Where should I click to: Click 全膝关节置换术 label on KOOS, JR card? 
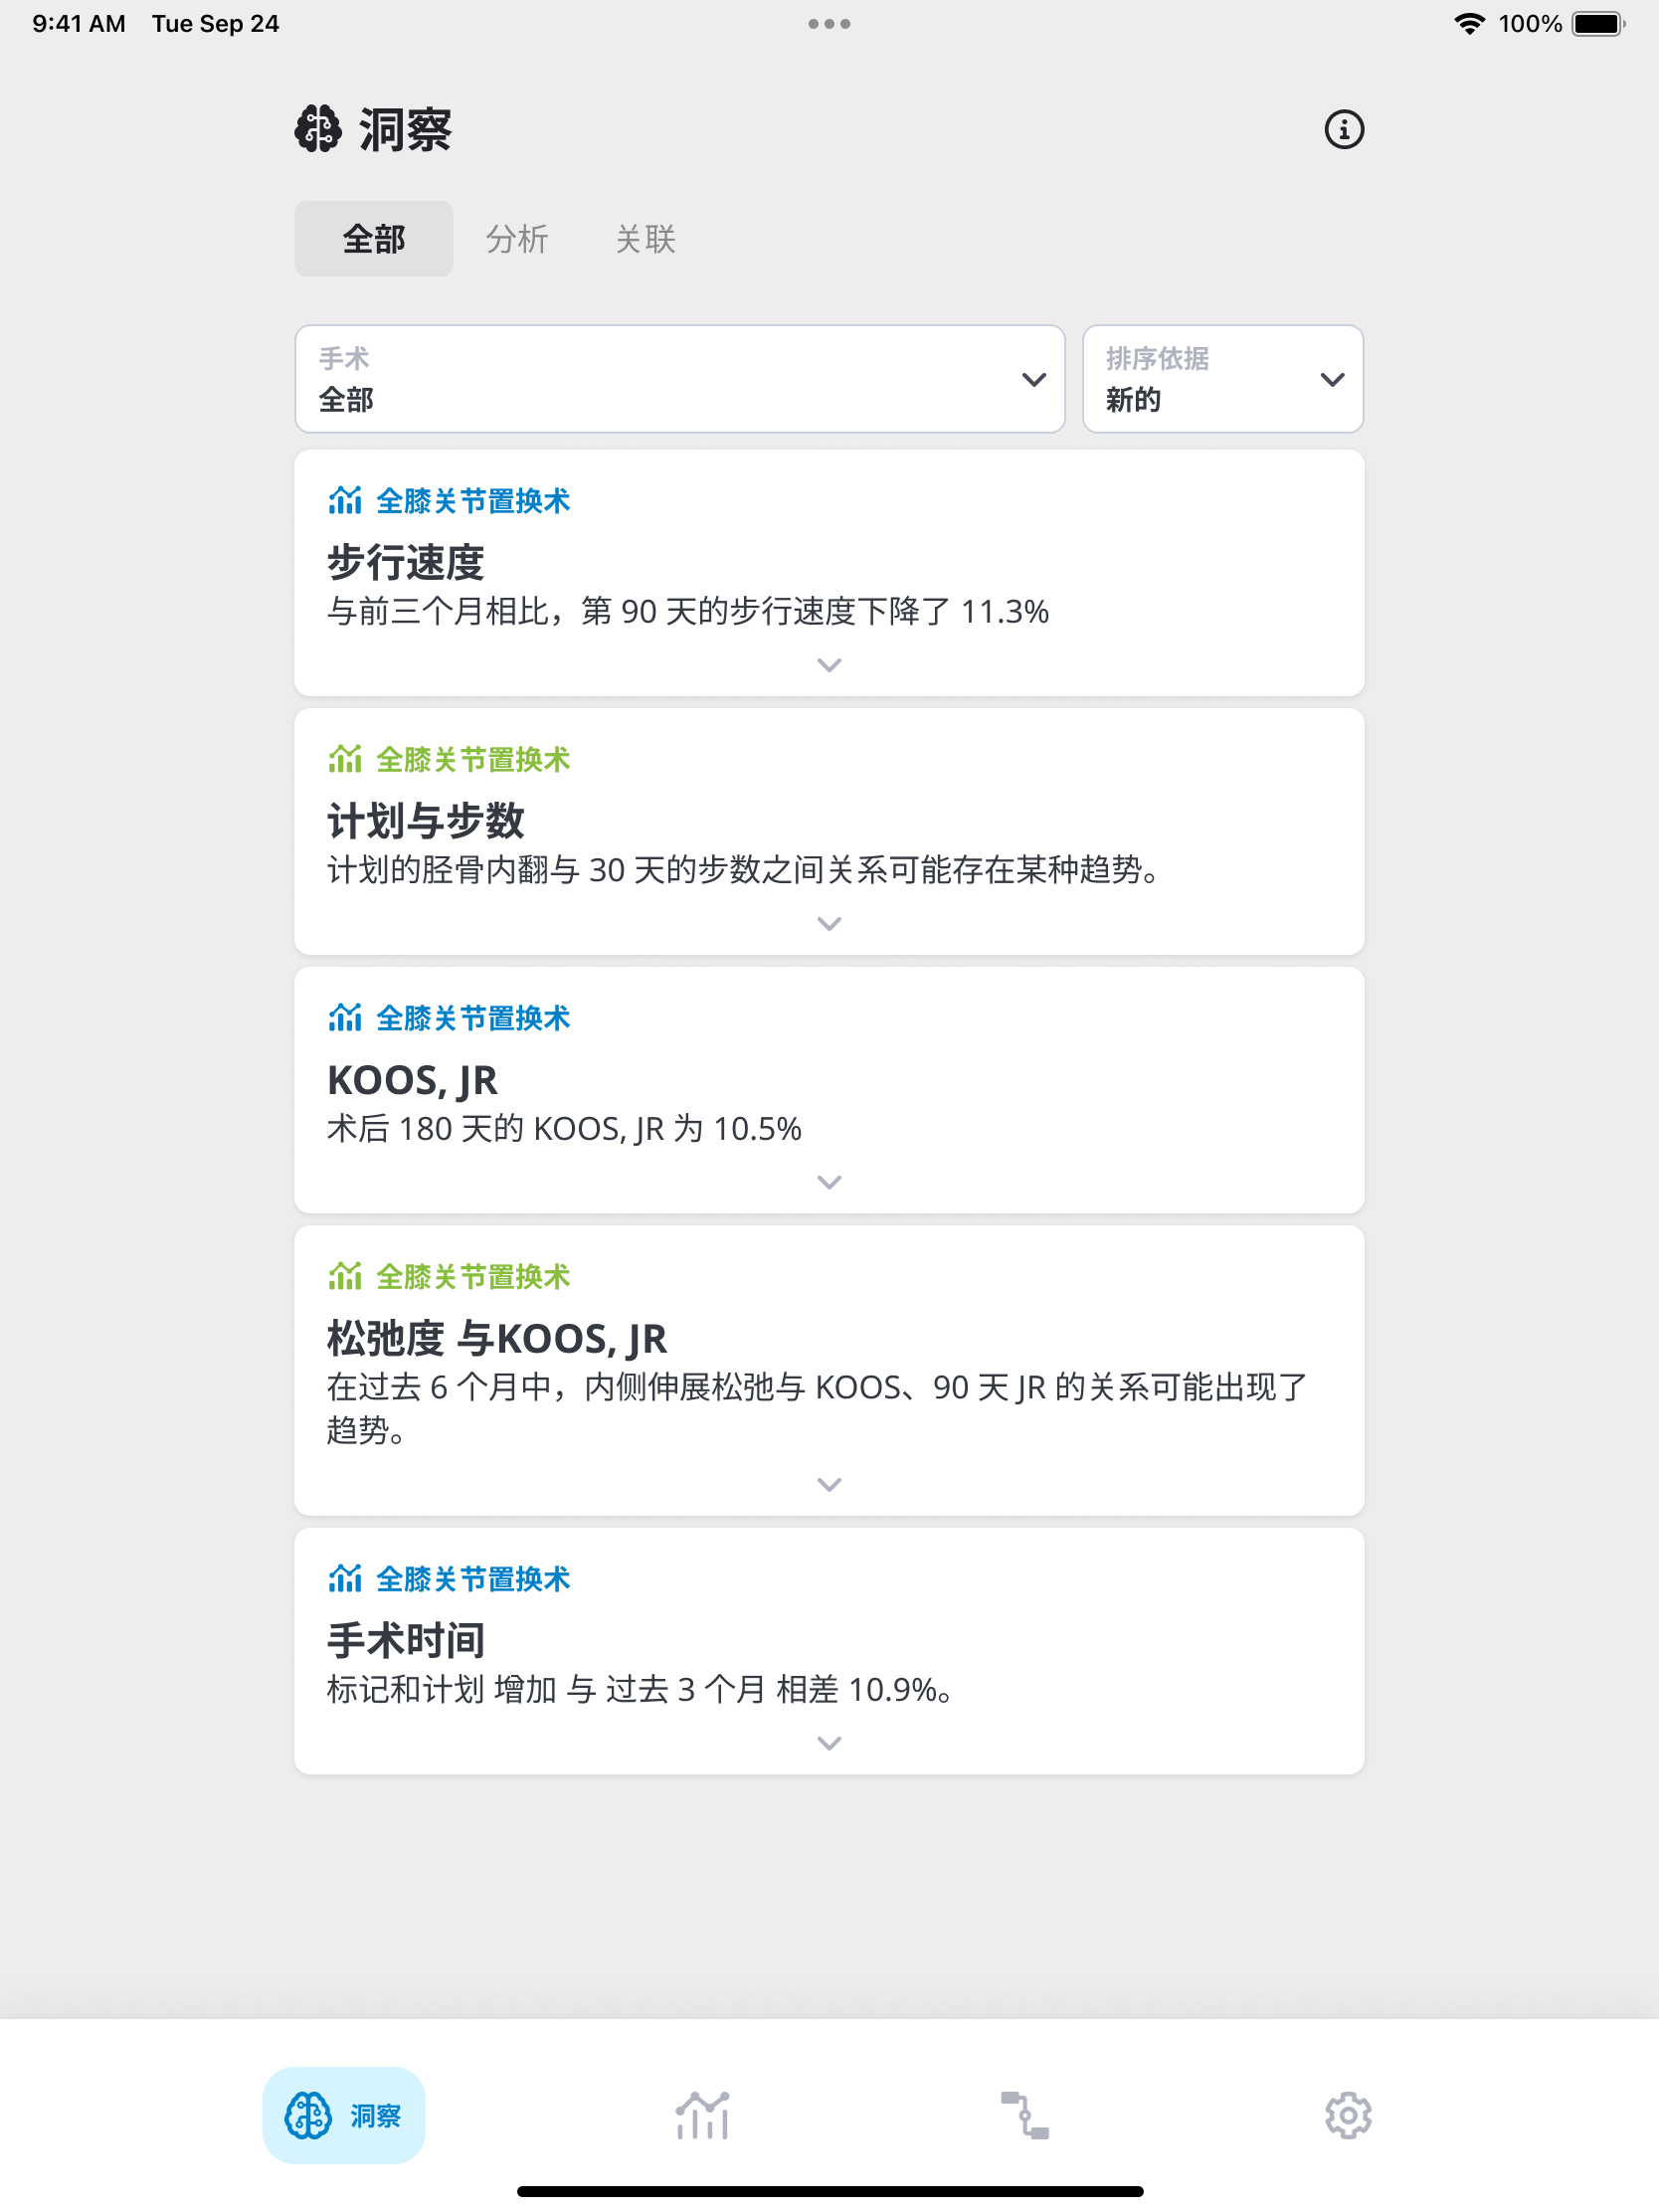coord(473,1019)
